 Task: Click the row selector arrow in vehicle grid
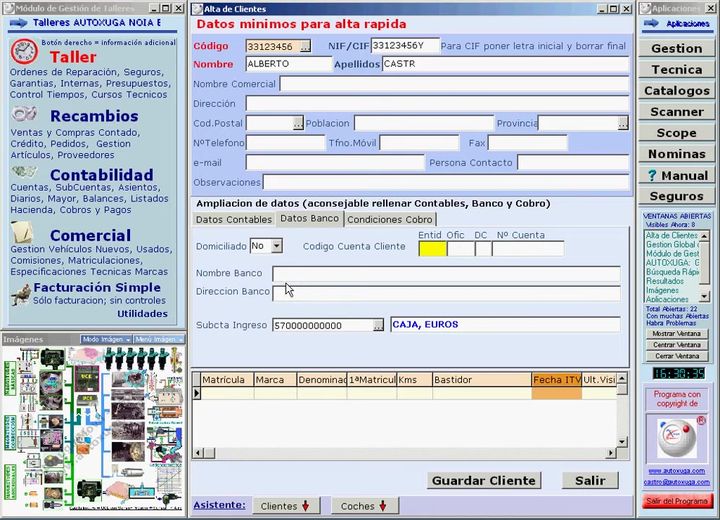(x=197, y=393)
